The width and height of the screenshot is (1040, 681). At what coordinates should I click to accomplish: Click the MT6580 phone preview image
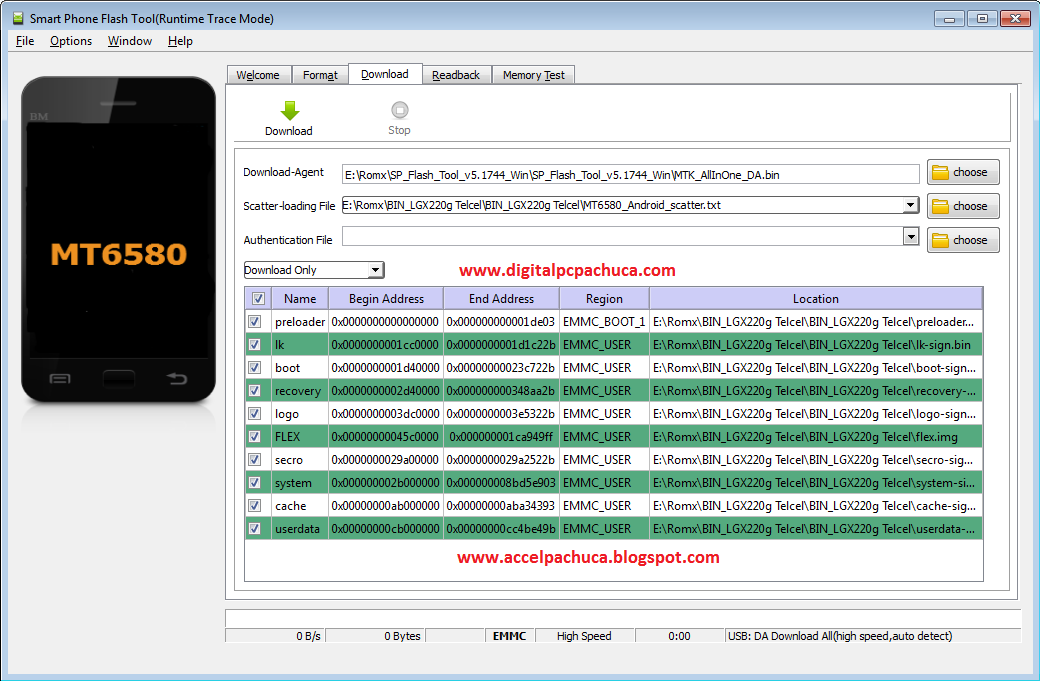[x=119, y=239]
